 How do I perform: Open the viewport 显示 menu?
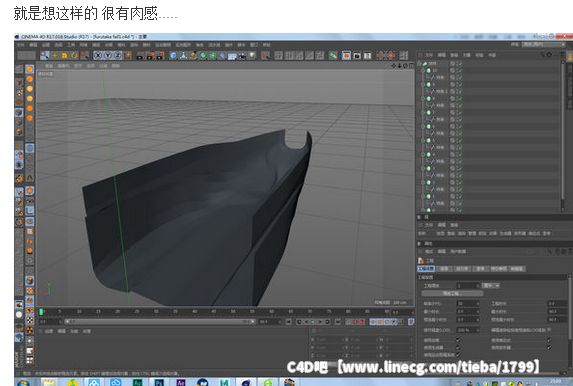click(78, 66)
